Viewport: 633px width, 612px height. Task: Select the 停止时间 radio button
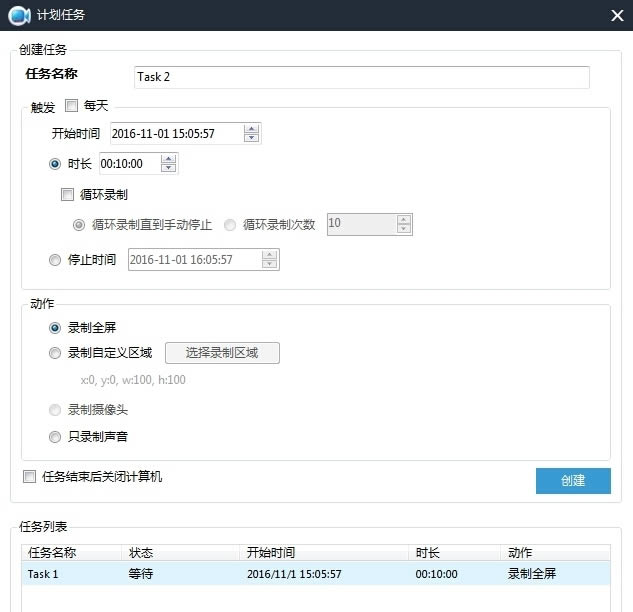(x=55, y=260)
